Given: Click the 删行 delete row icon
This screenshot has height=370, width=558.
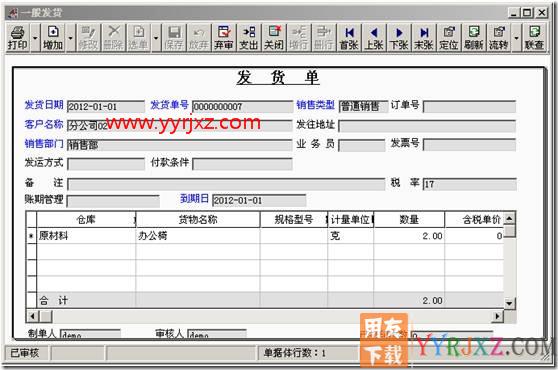Looking at the screenshot, I should pyautogui.click(x=323, y=38).
